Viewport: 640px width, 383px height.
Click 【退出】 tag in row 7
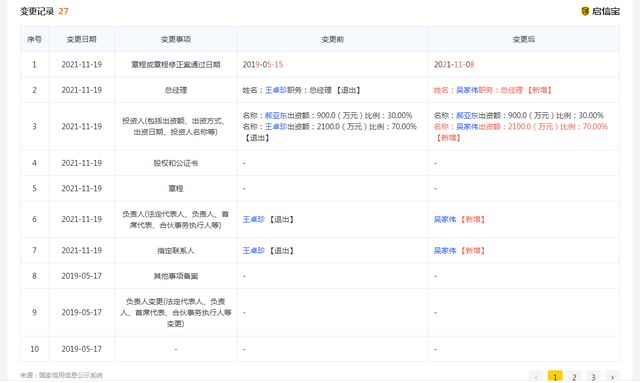[282, 251]
